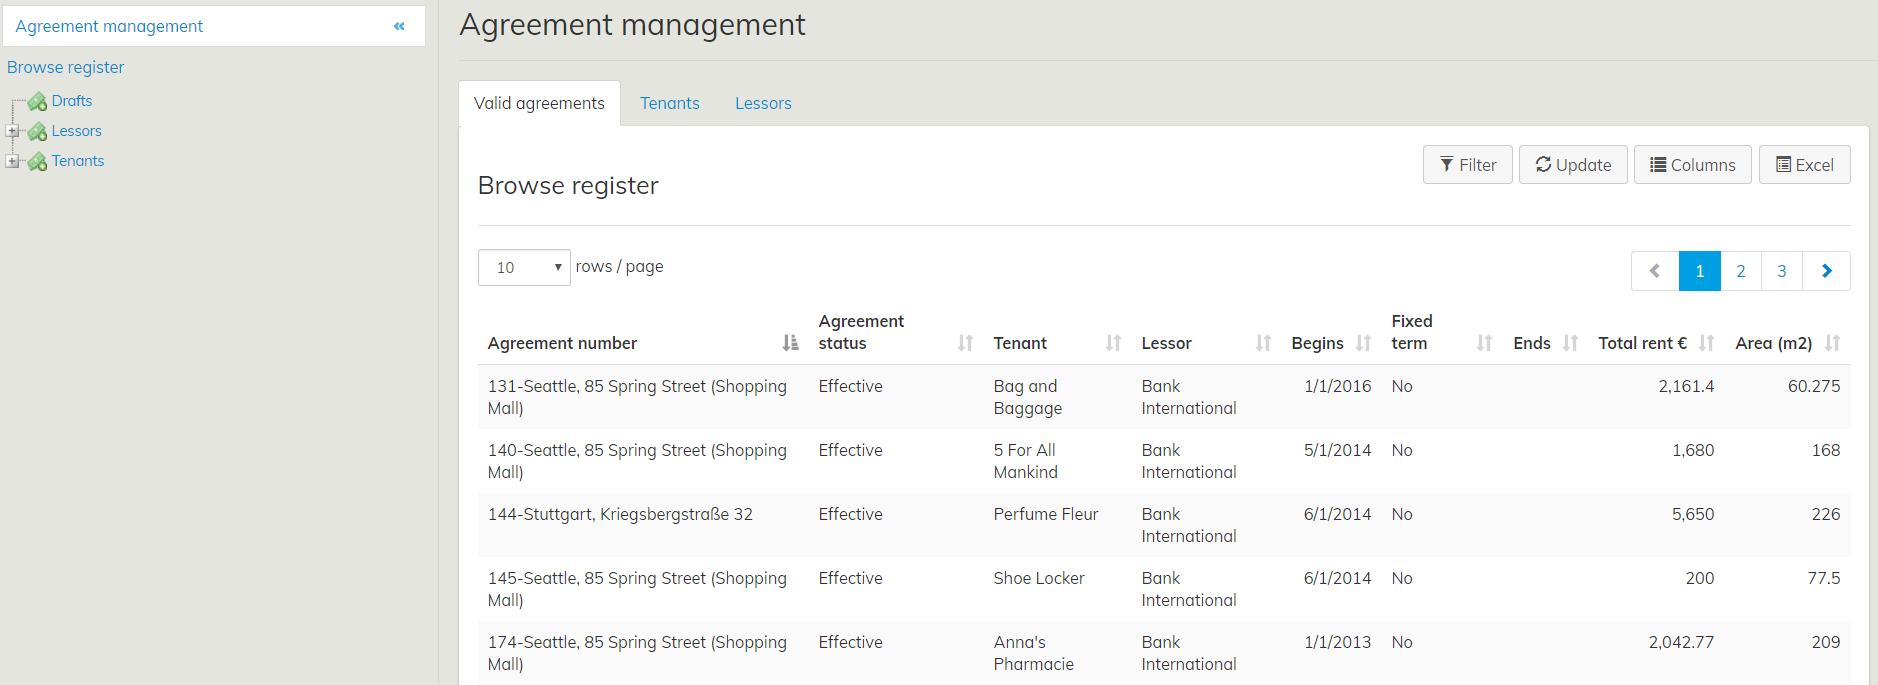This screenshot has width=1878, height=685.
Task: Open the Filter button
Action: (x=1467, y=165)
